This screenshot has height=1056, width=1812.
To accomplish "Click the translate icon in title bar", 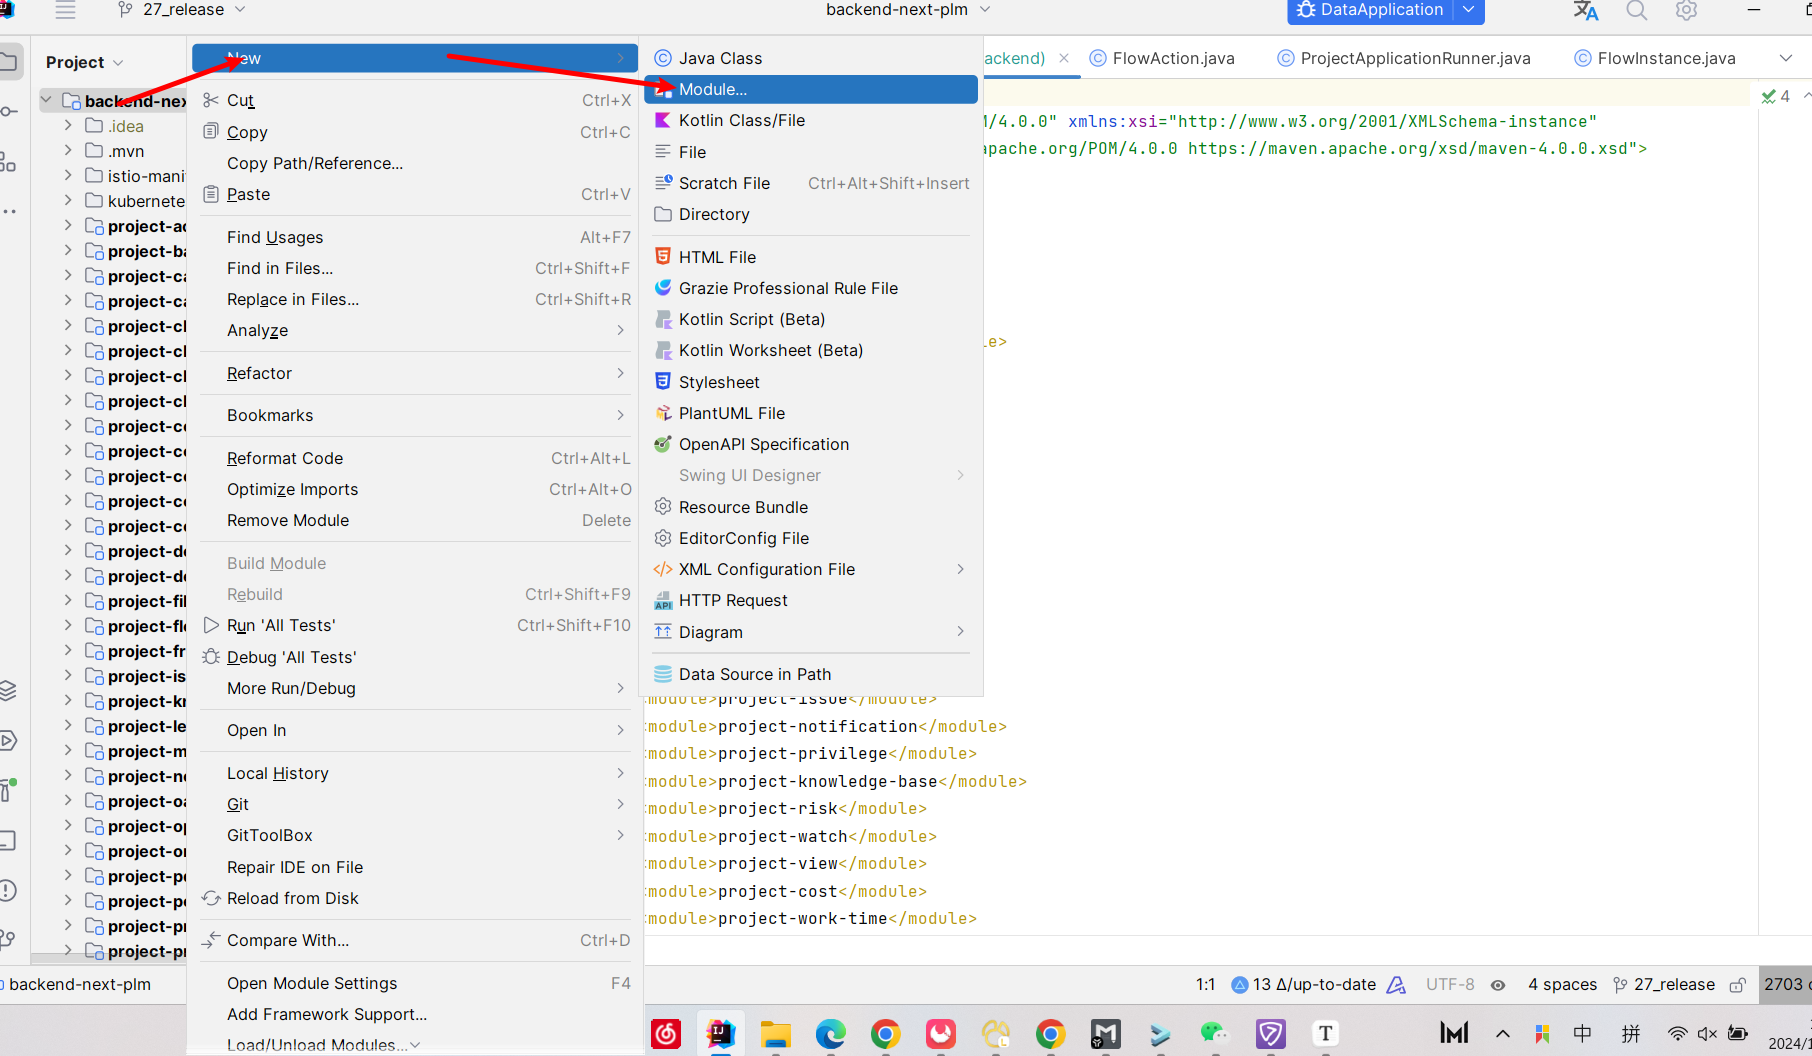I will pos(1585,10).
